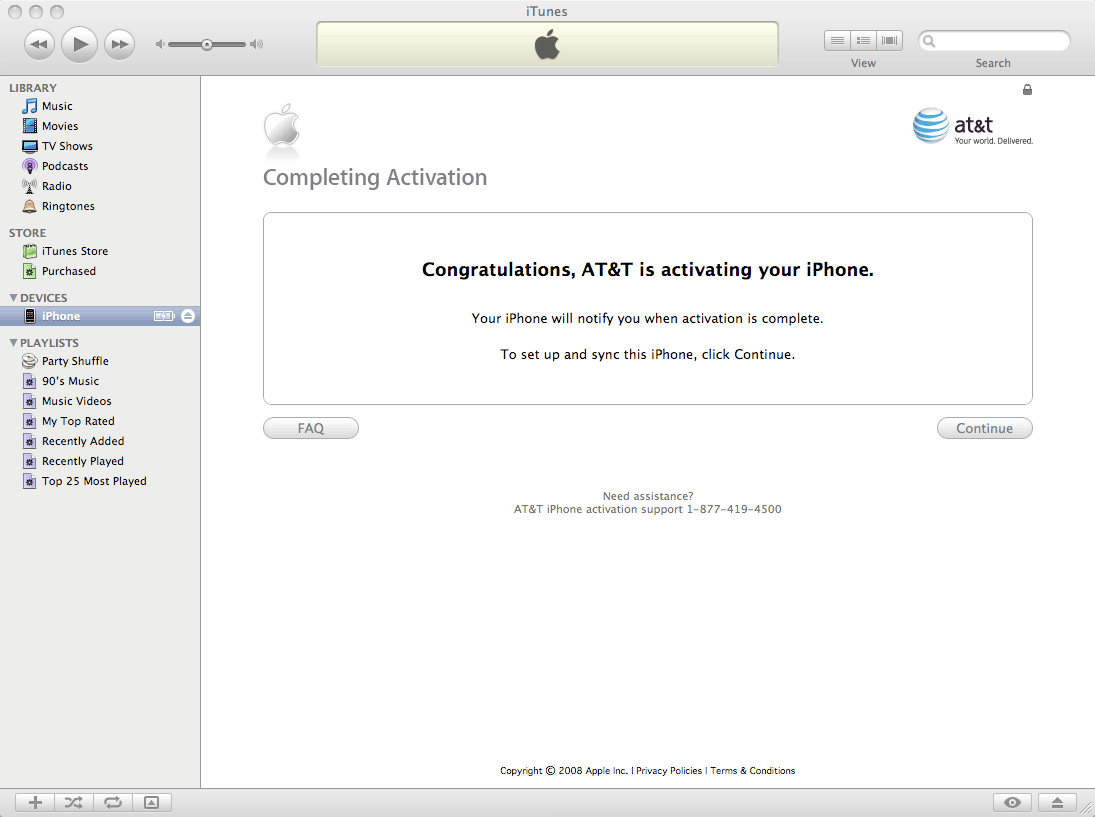Switch to grouped album view
This screenshot has height=817, width=1095.
tap(863, 41)
